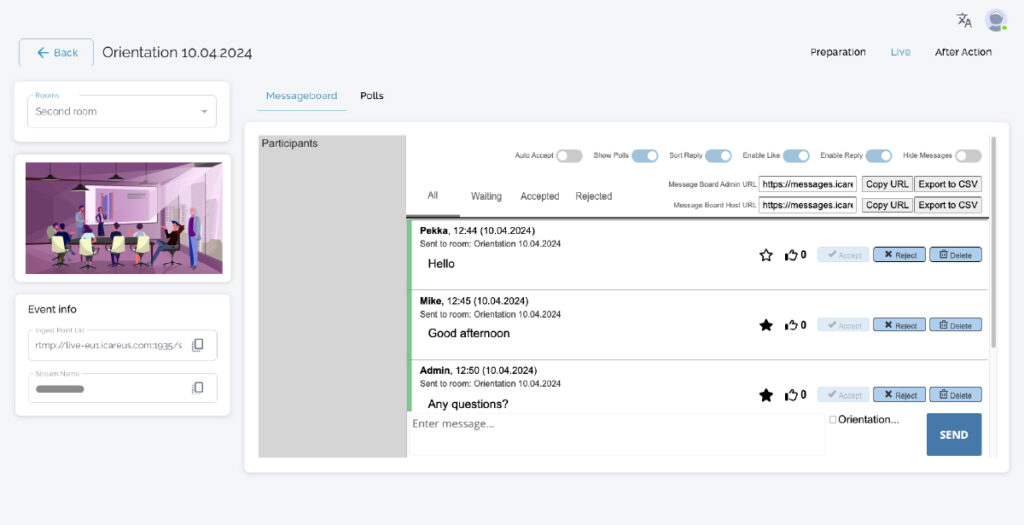Copy the Stream Name value
Image resolution: width=1024 pixels, height=525 pixels.
tap(198, 388)
